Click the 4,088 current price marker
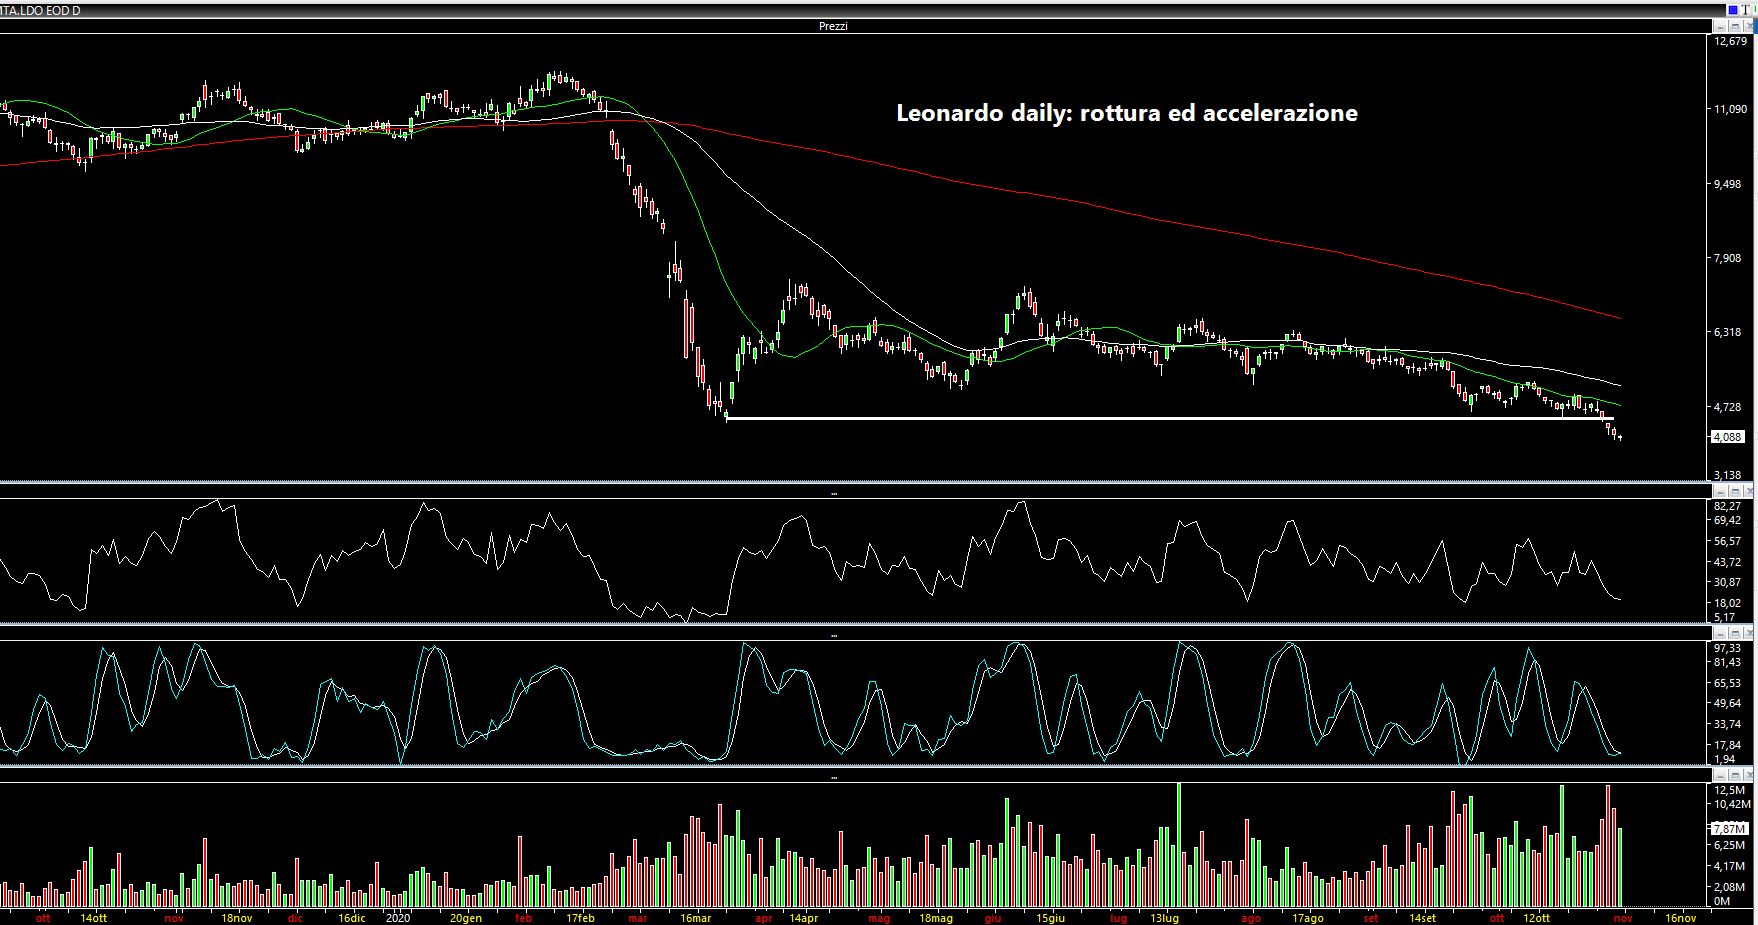Viewport: 1758px width, 925px height. tap(1728, 437)
